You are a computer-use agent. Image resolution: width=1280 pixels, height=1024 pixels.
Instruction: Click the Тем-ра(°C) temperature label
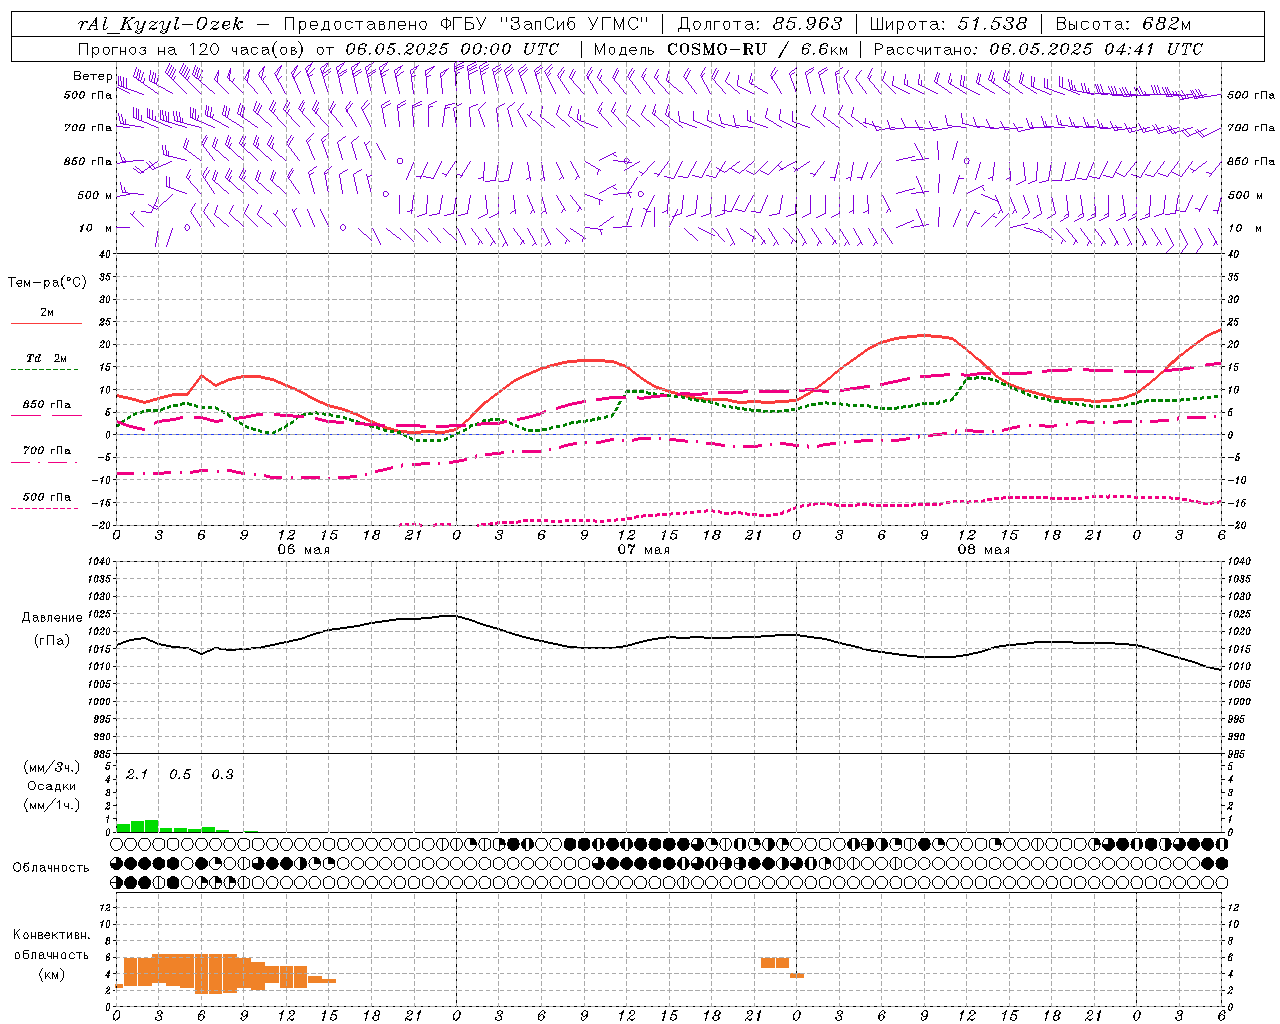point(47,283)
